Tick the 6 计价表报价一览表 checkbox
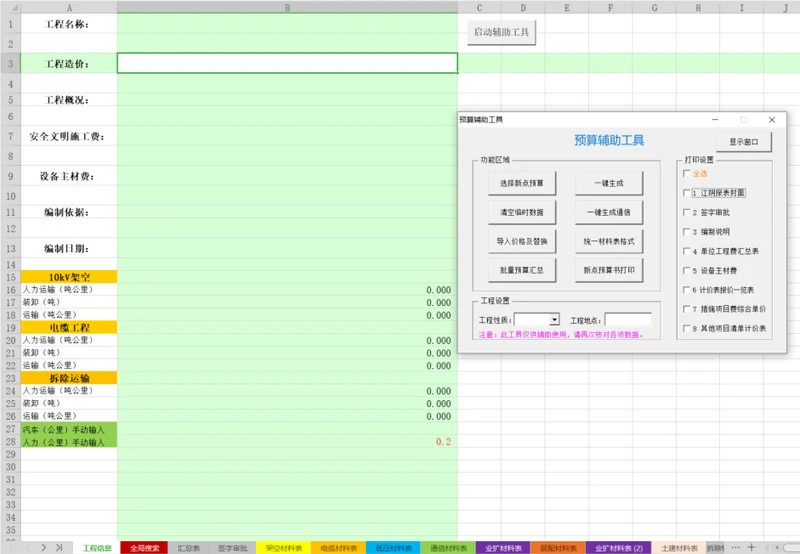The height and width of the screenshot is (554, 800). click(687, 290)
